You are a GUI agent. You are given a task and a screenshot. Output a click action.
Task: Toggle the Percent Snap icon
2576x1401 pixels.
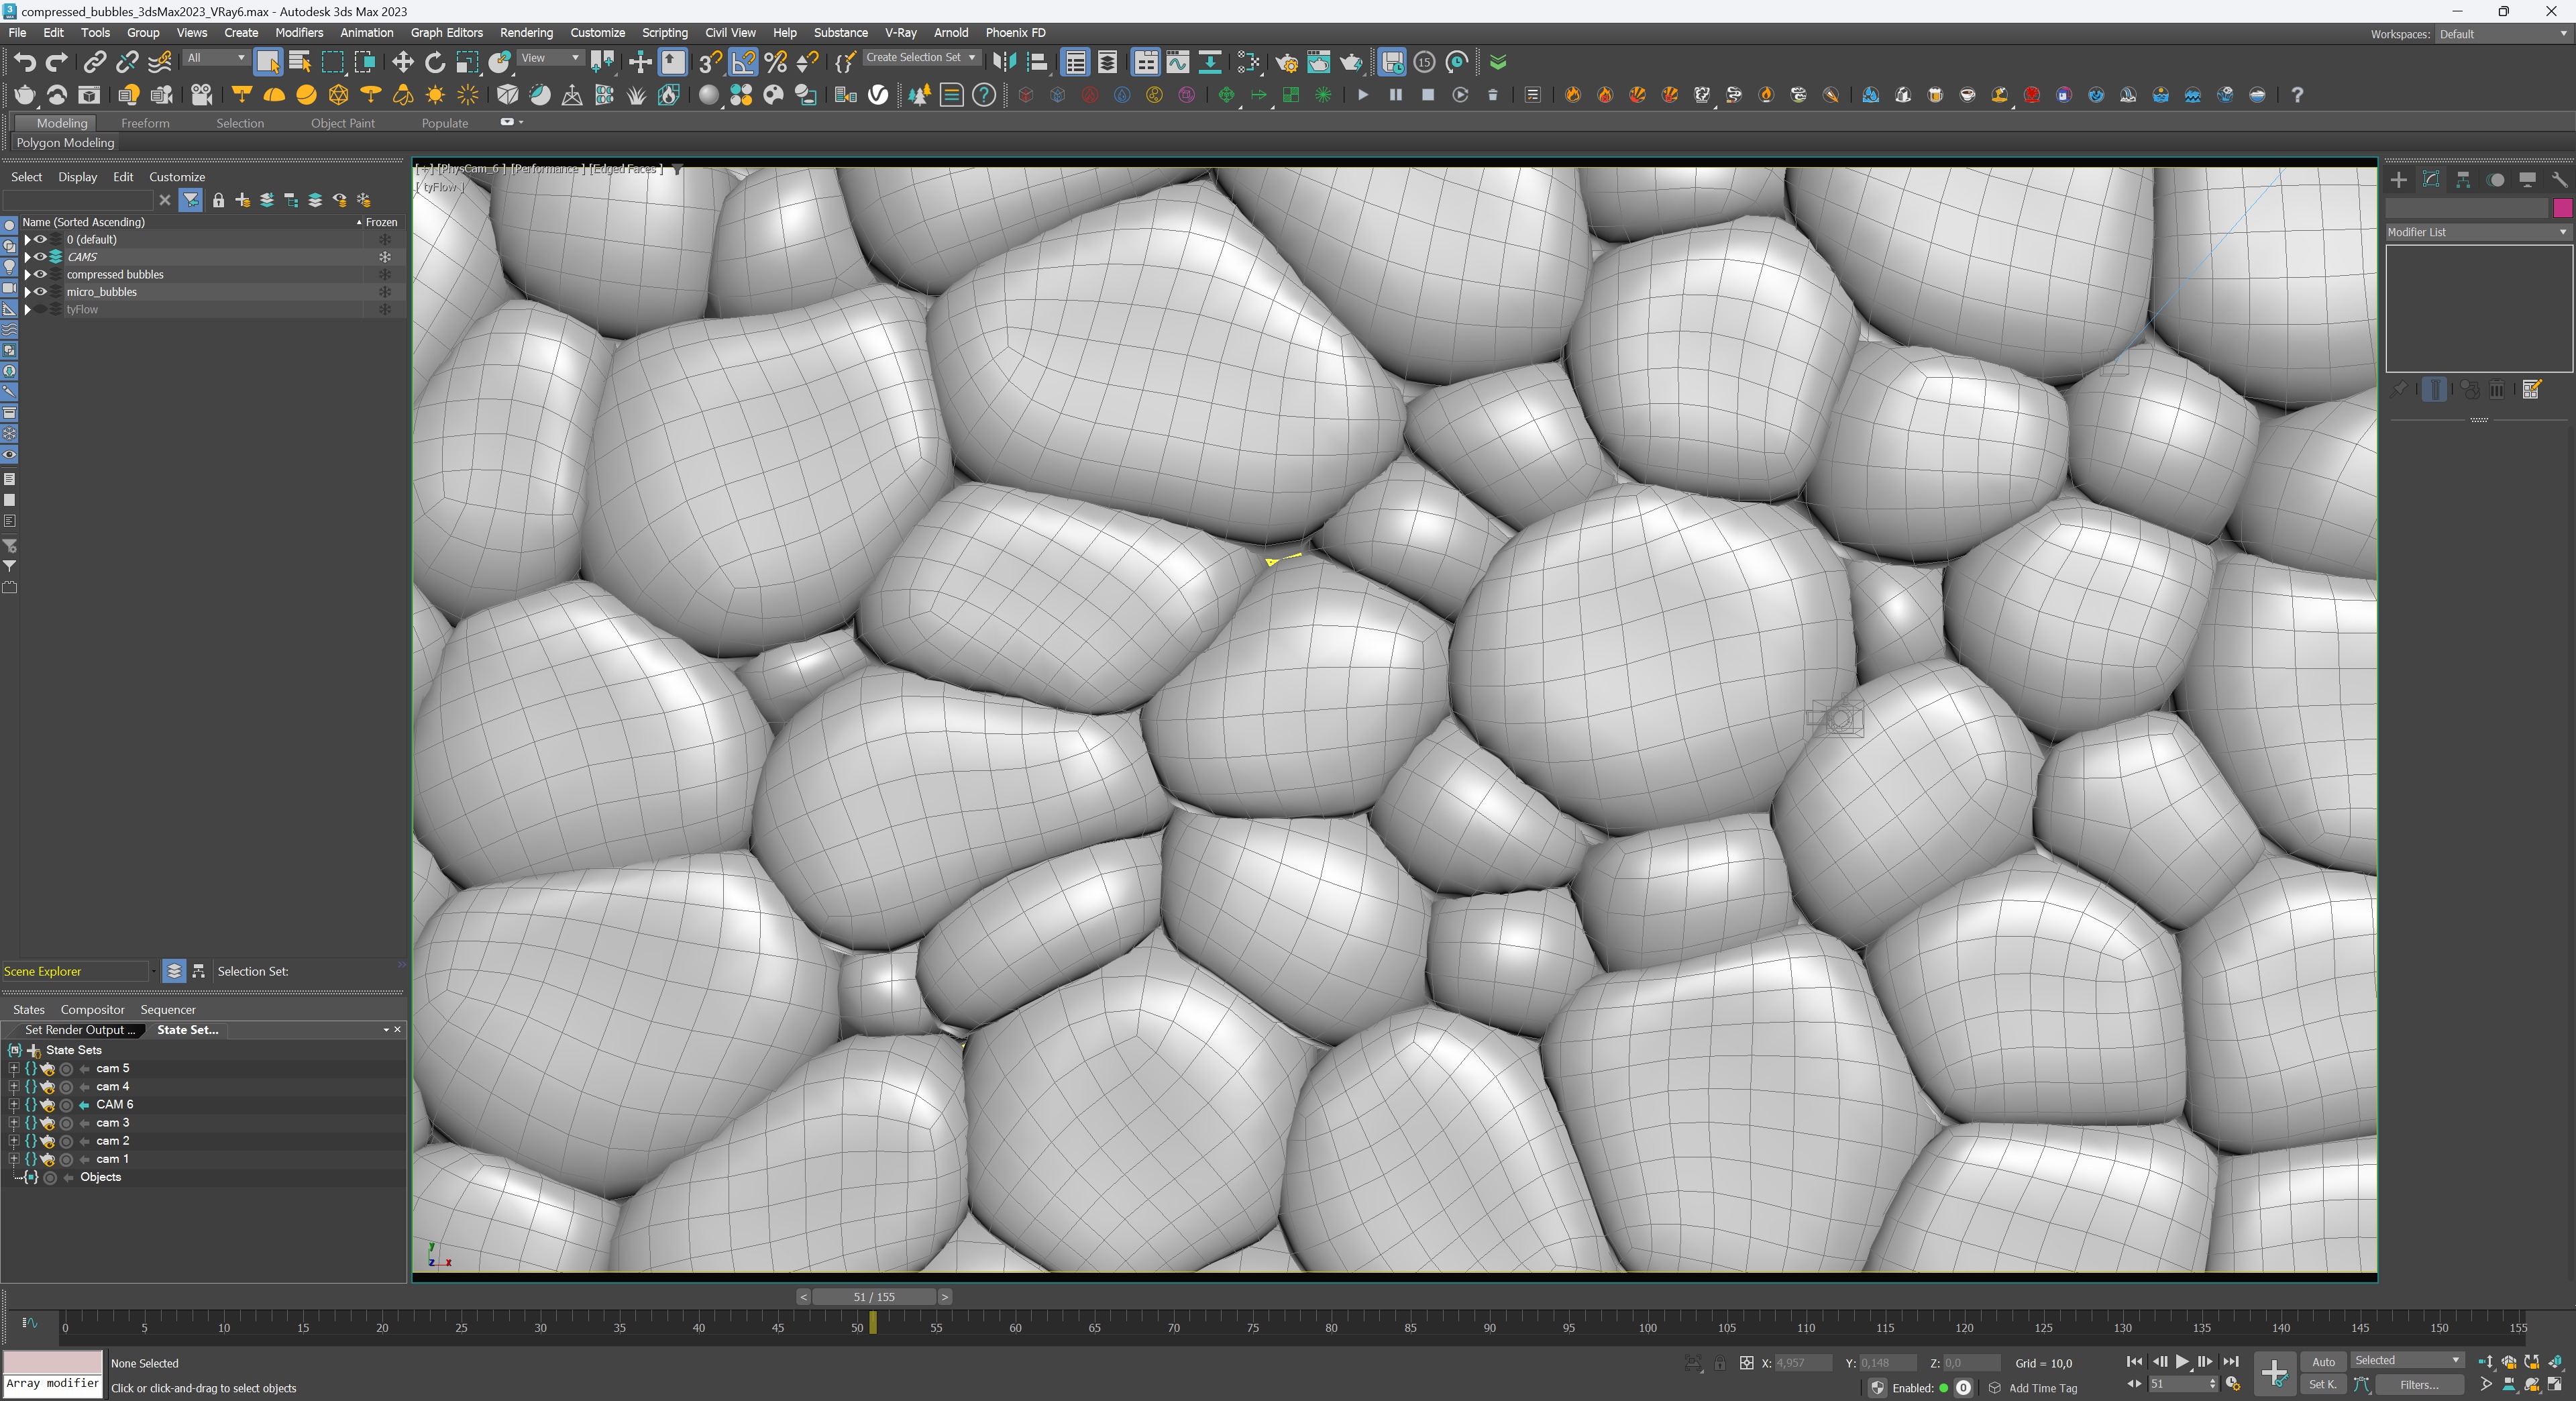(776, 63)
